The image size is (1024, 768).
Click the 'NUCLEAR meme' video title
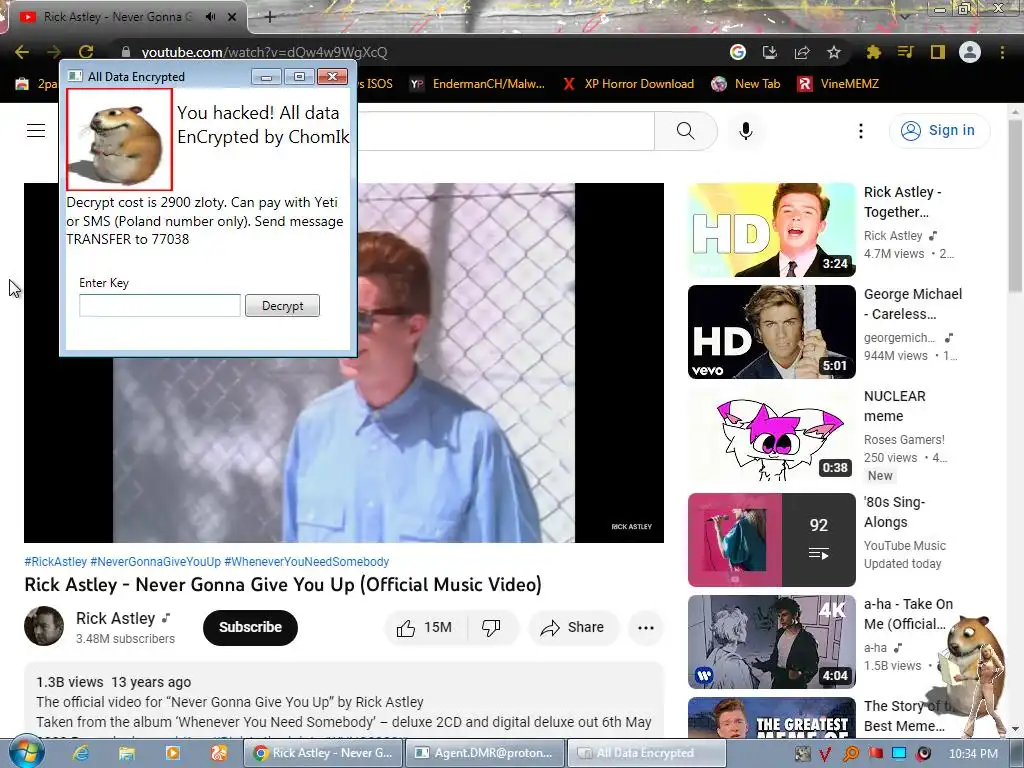coord(895,406)
